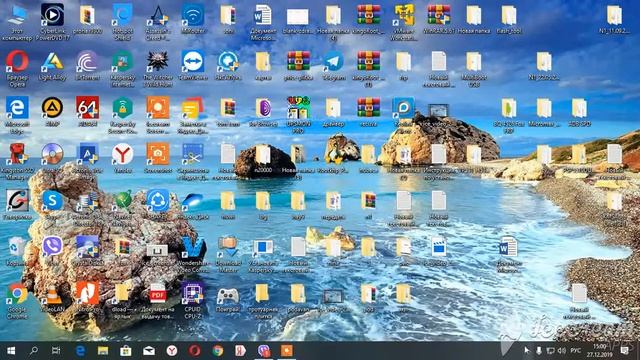Open the Kingston SSD Manager shortcut
Image resolution: width=640 pixels, height=360 pixels.
[x=17, y=162]
